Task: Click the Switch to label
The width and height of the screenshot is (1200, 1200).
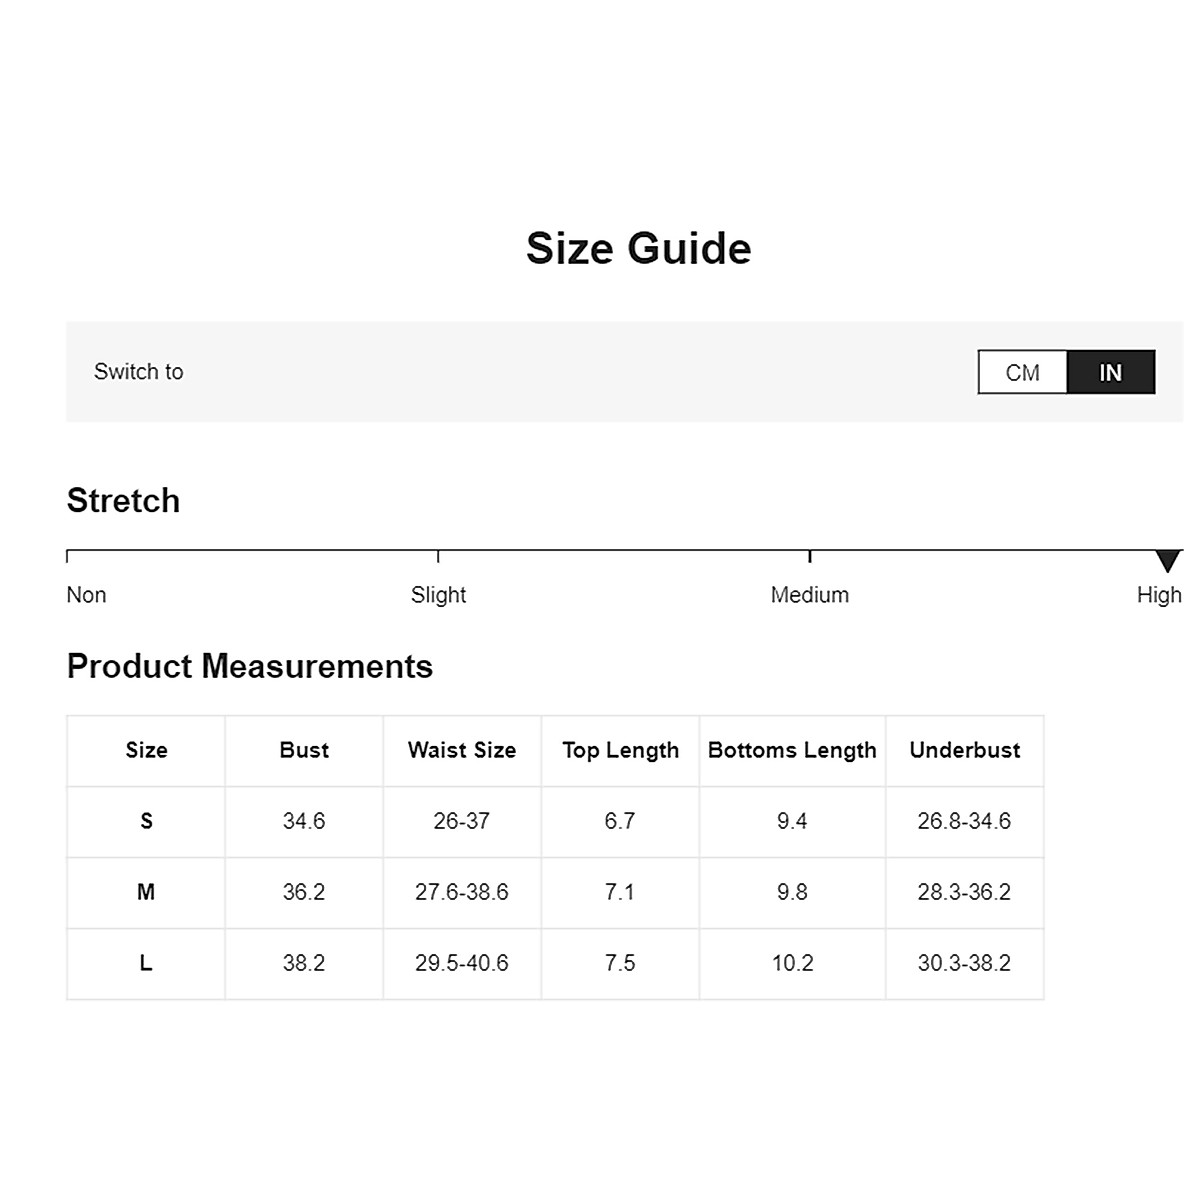Action: click(x=138, y=372)
